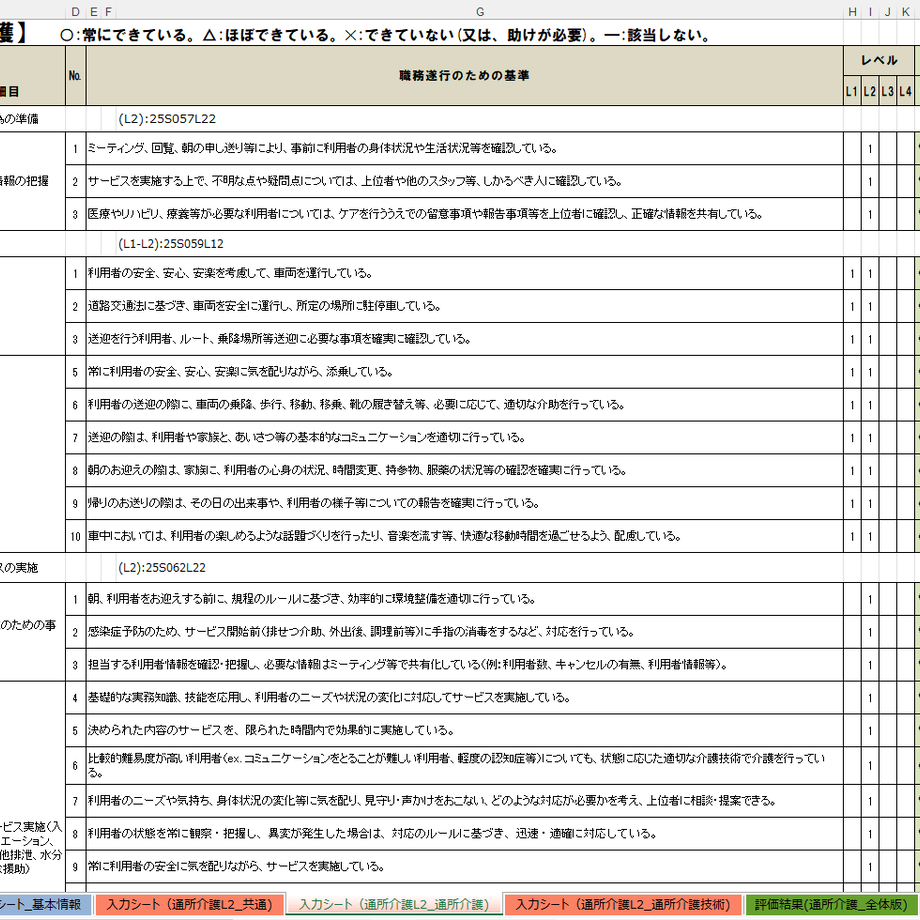Go to the 評価結果(通所介護_全体版) sheet tab
The image size is (920, 920).
(x=831, y=904)
